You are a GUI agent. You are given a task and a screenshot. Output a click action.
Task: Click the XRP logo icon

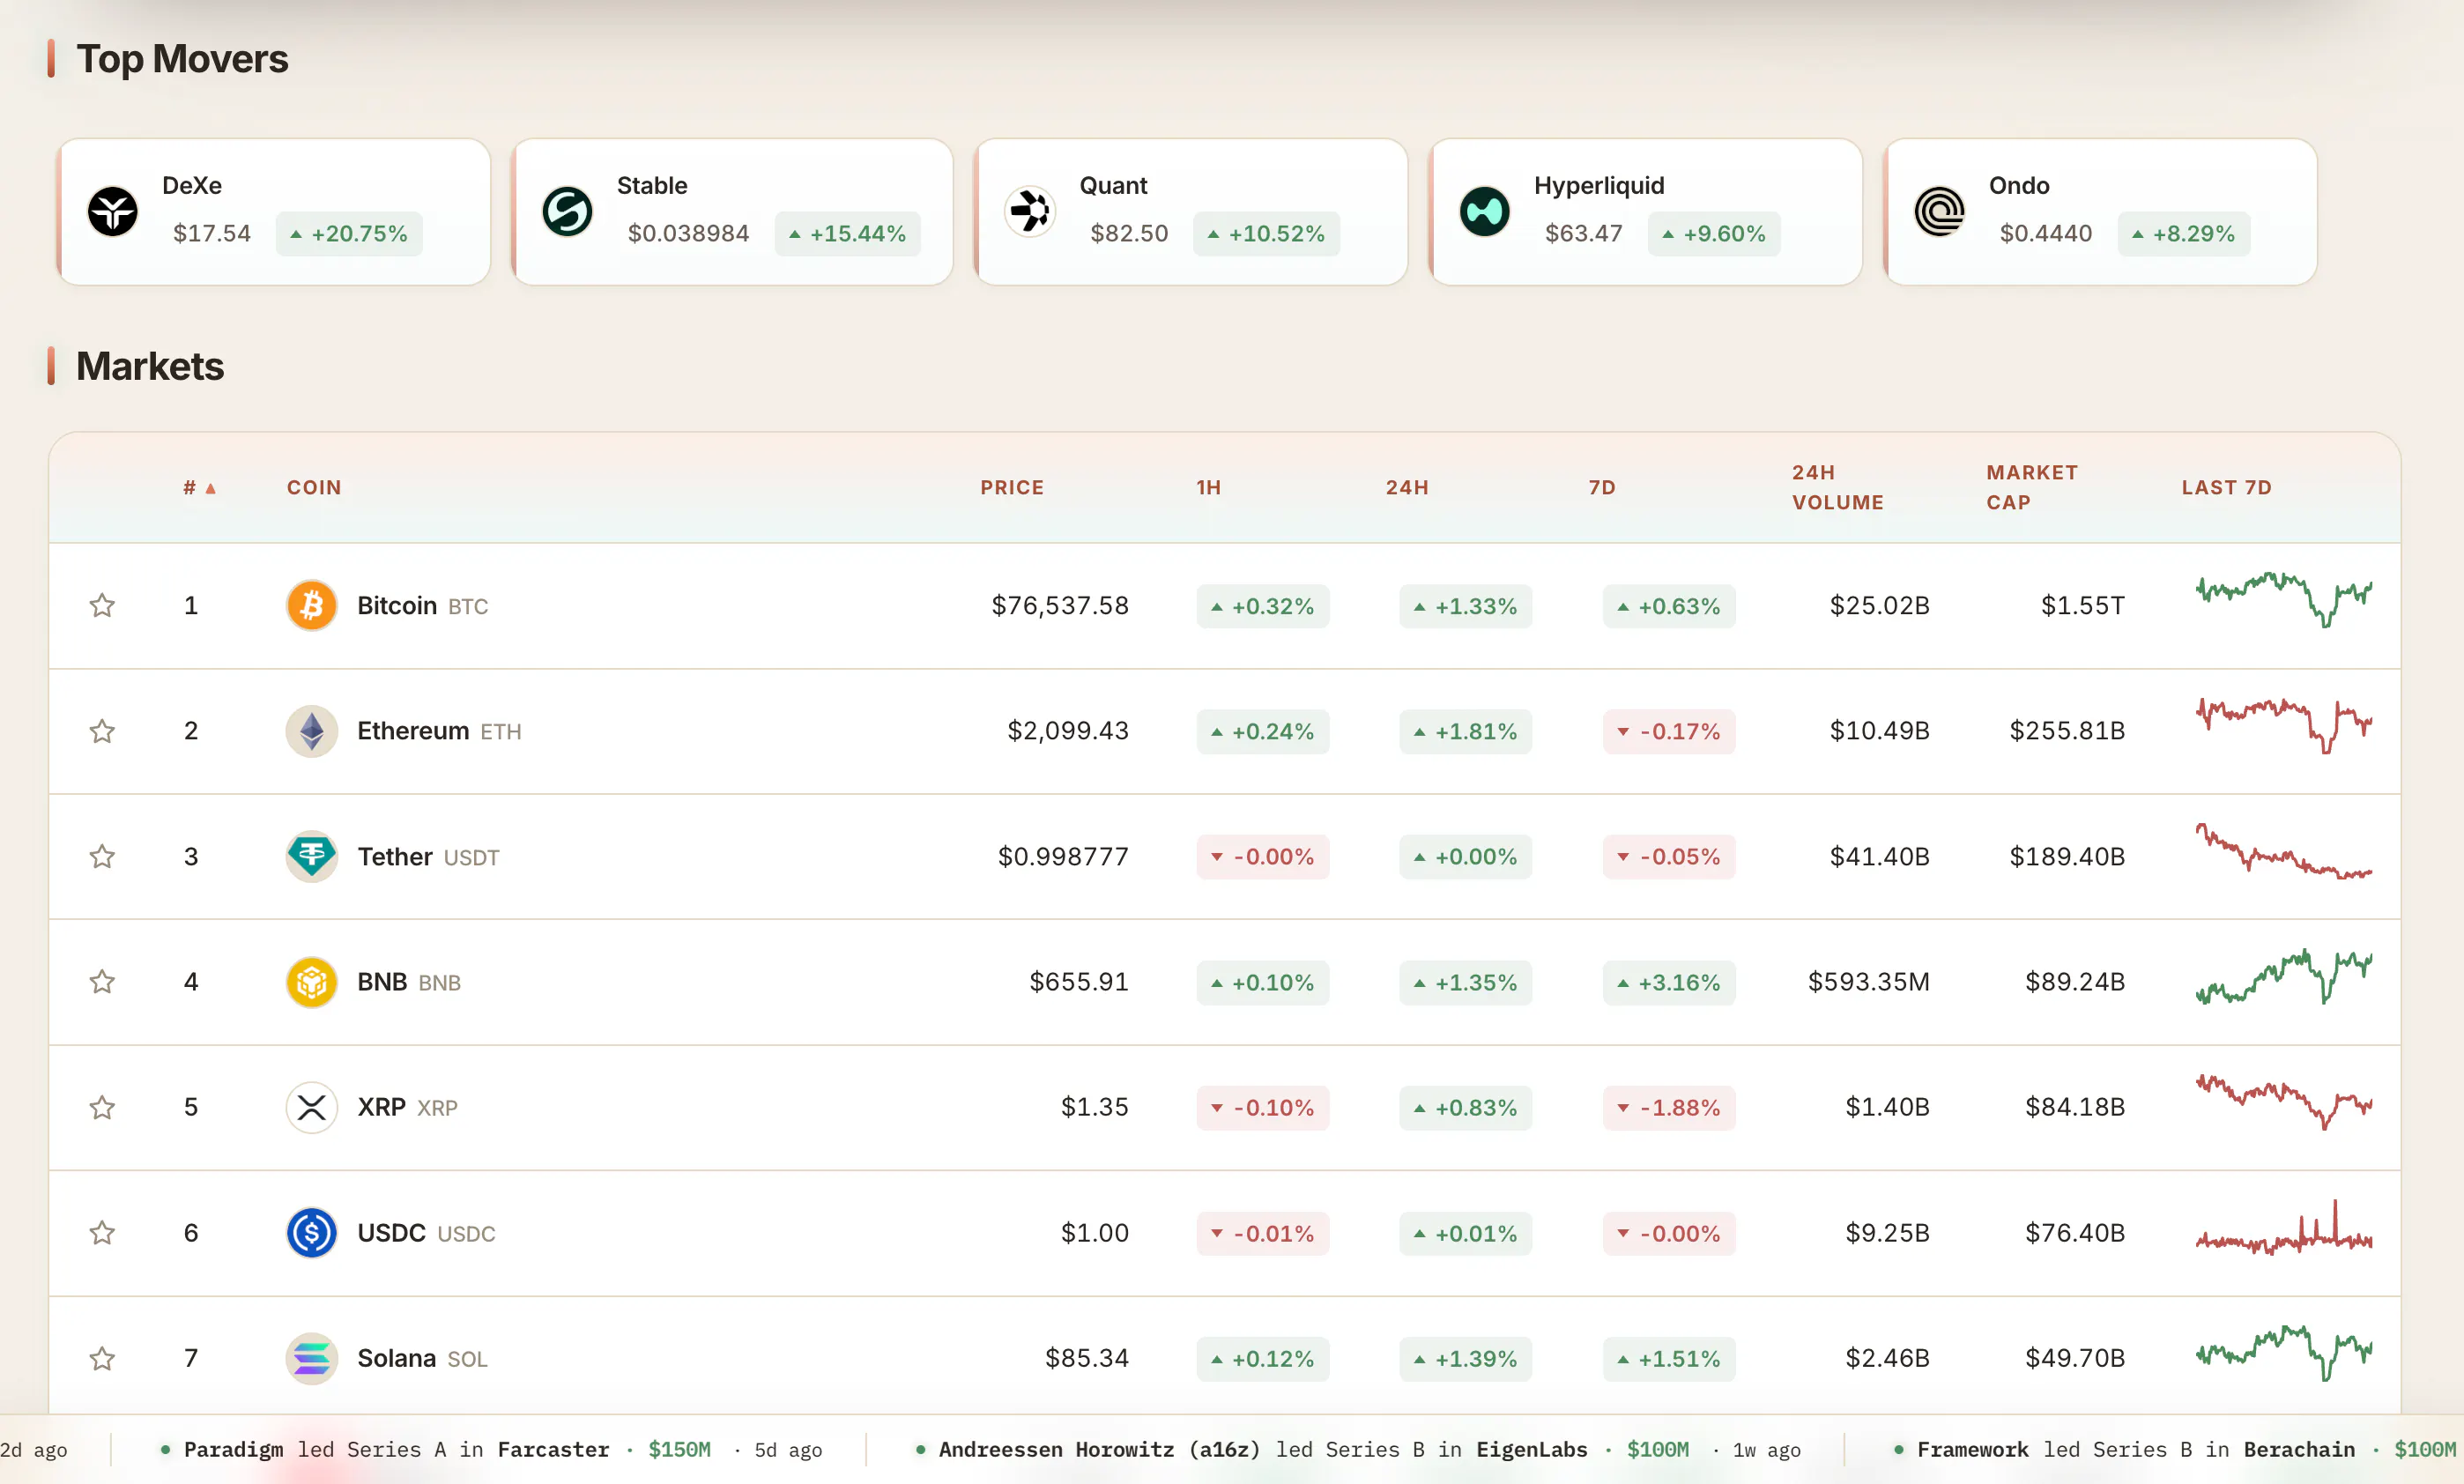point(312,1107)
